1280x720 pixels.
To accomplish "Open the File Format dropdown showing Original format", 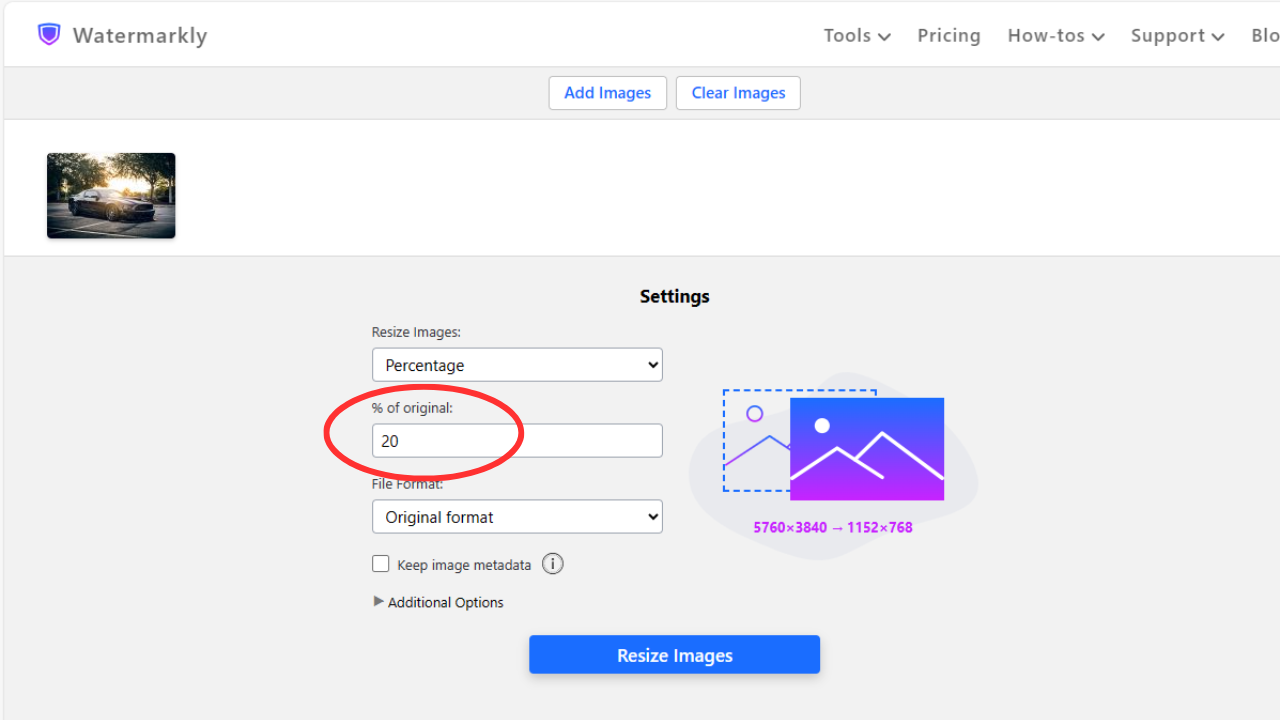I will (x=517, y=517).
